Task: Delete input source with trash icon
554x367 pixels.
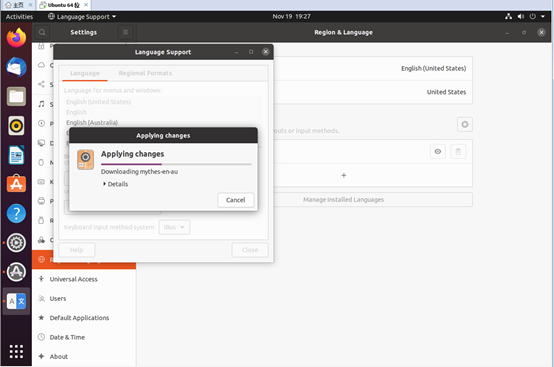Action: point(458,152)
